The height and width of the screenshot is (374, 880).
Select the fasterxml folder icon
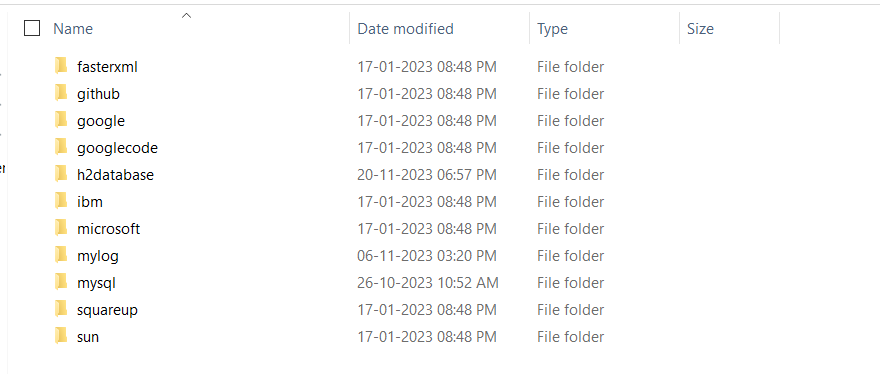click(61, 66)
